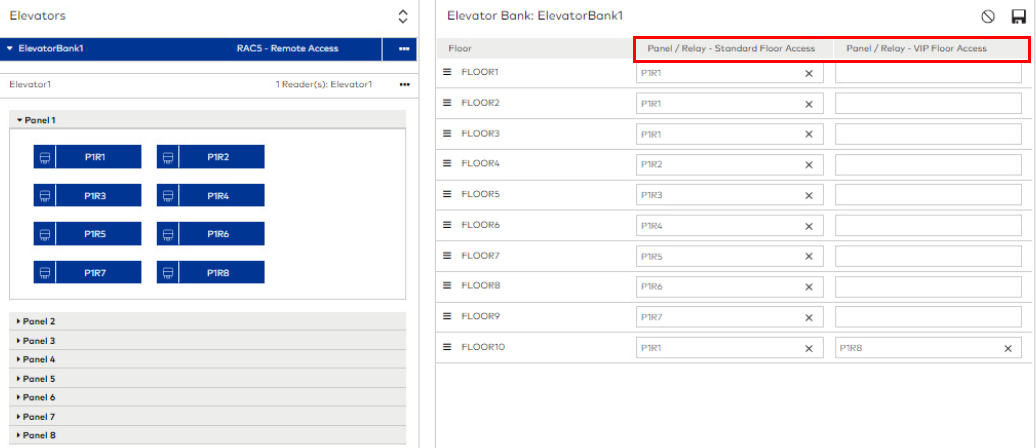Click the drag handle for FLOOR10
This screenshot has width=1036, height=448.
click(448, 347)
